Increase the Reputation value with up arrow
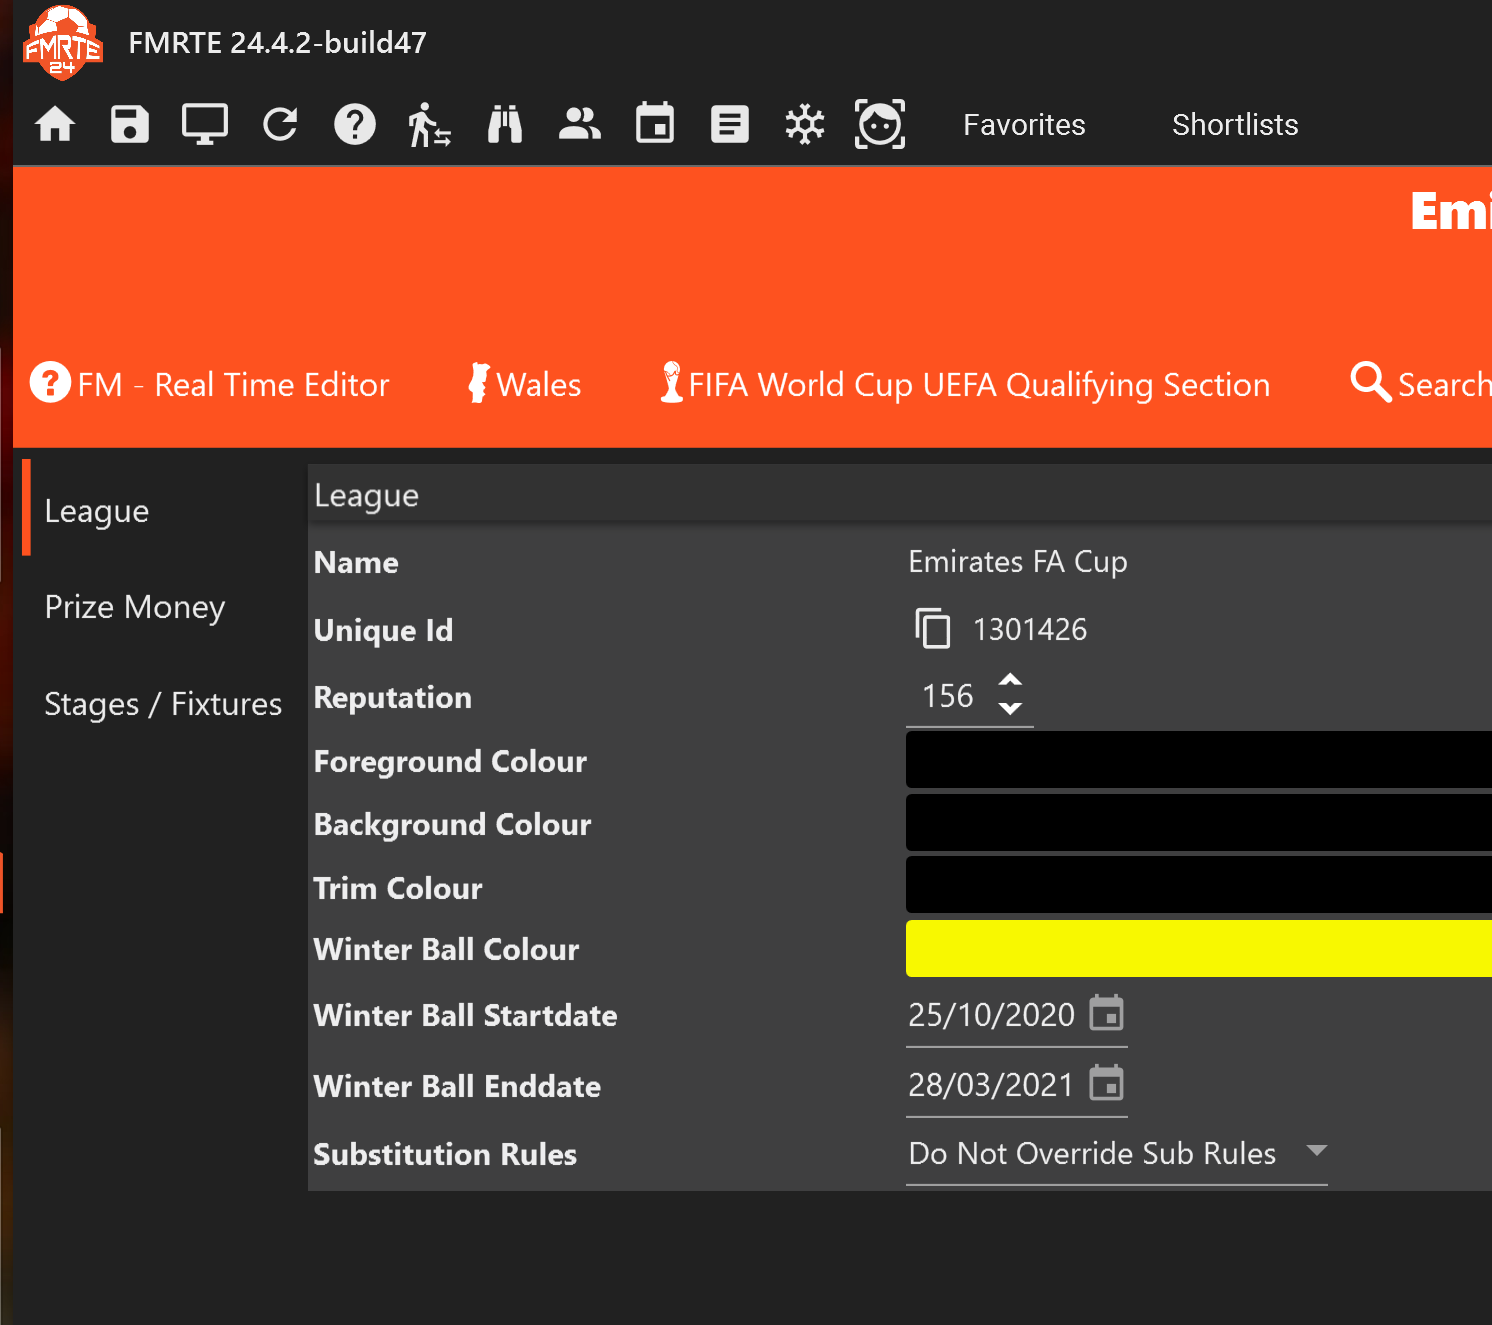 [1011, 680]
